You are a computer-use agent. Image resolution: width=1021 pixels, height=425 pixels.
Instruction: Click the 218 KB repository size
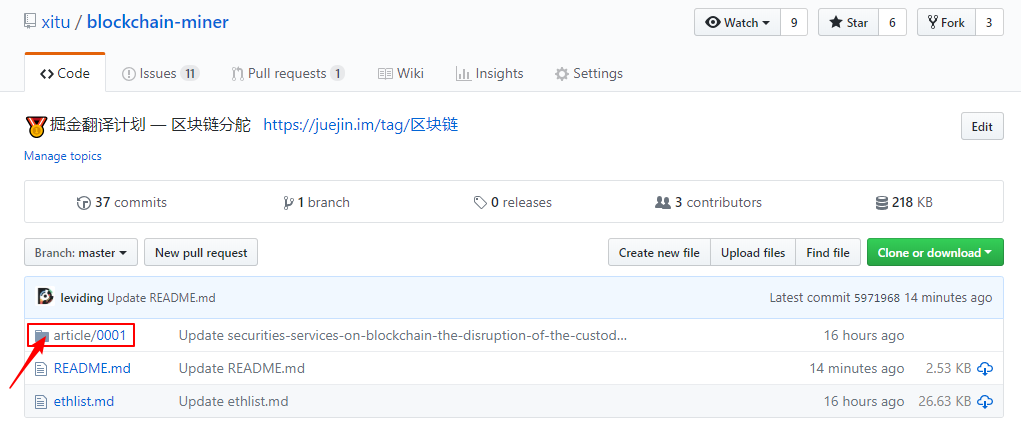click(x=904, y=202)
